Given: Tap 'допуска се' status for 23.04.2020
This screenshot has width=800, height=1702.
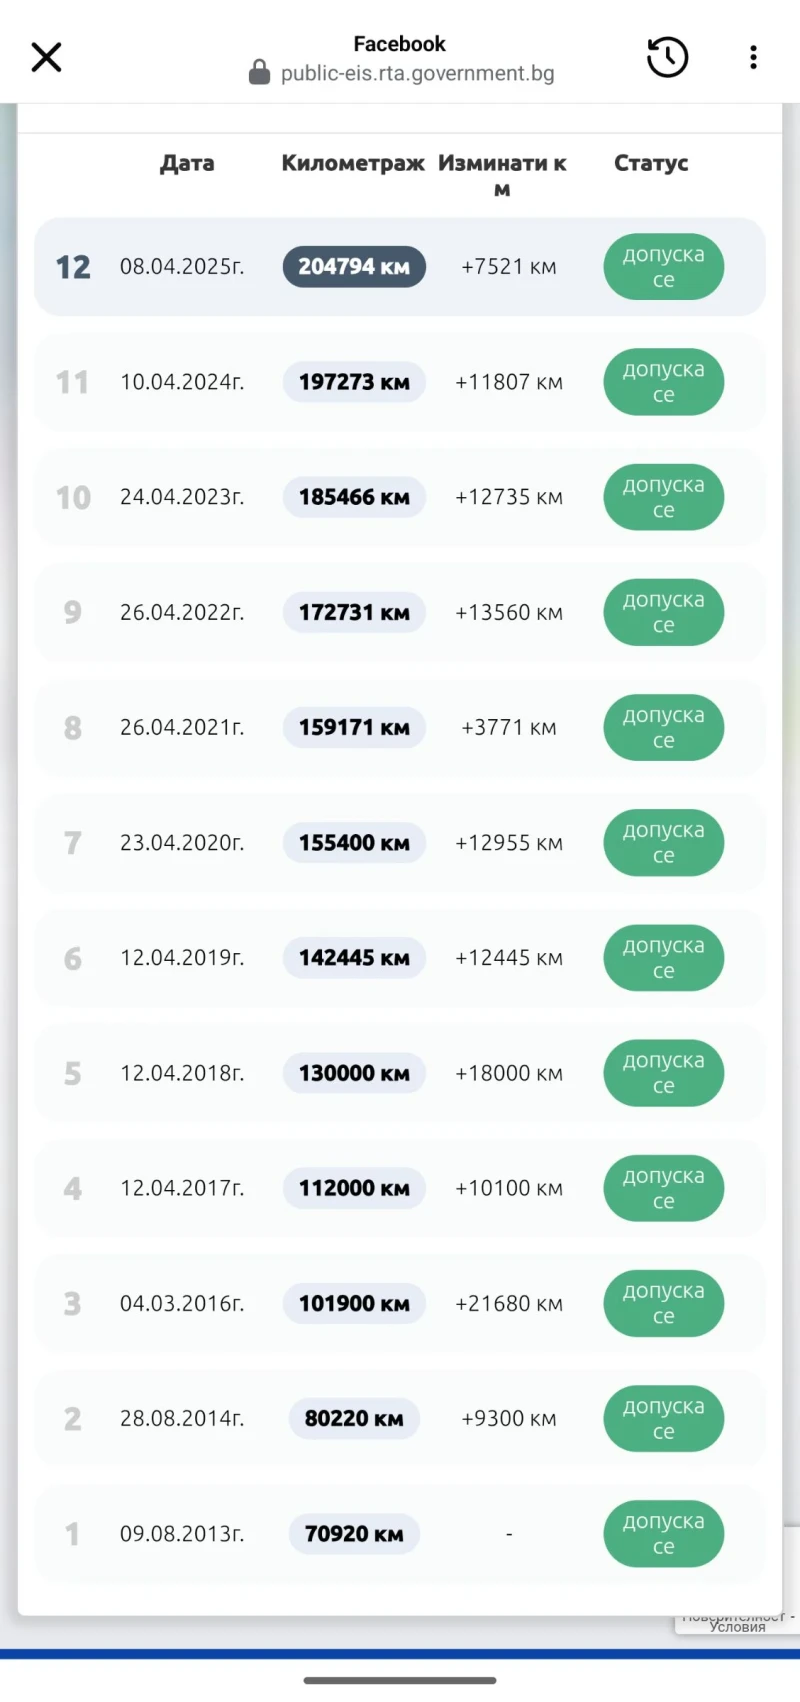Looking at the screenshot, I should coord(663,843).
